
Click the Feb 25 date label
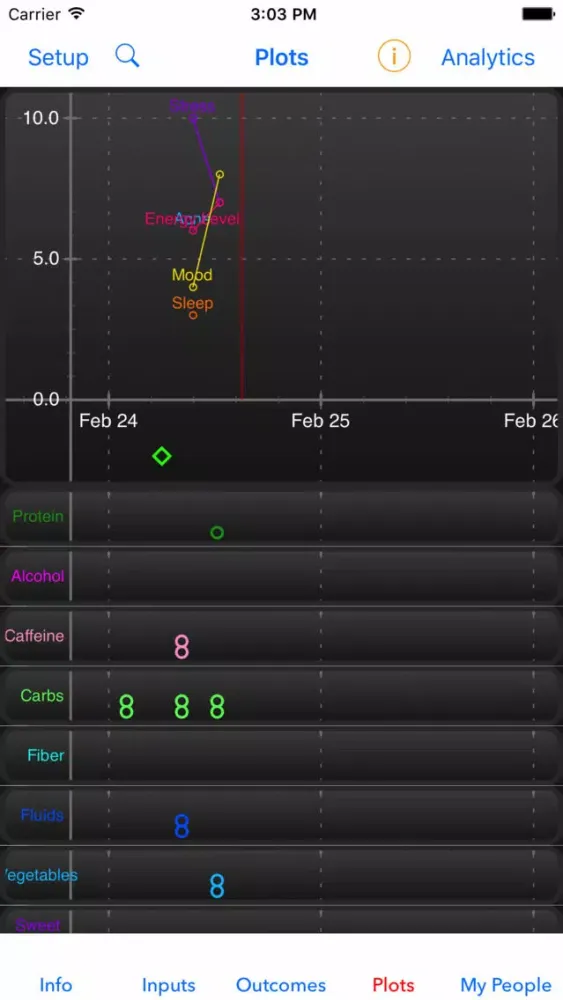click(321, 421)
